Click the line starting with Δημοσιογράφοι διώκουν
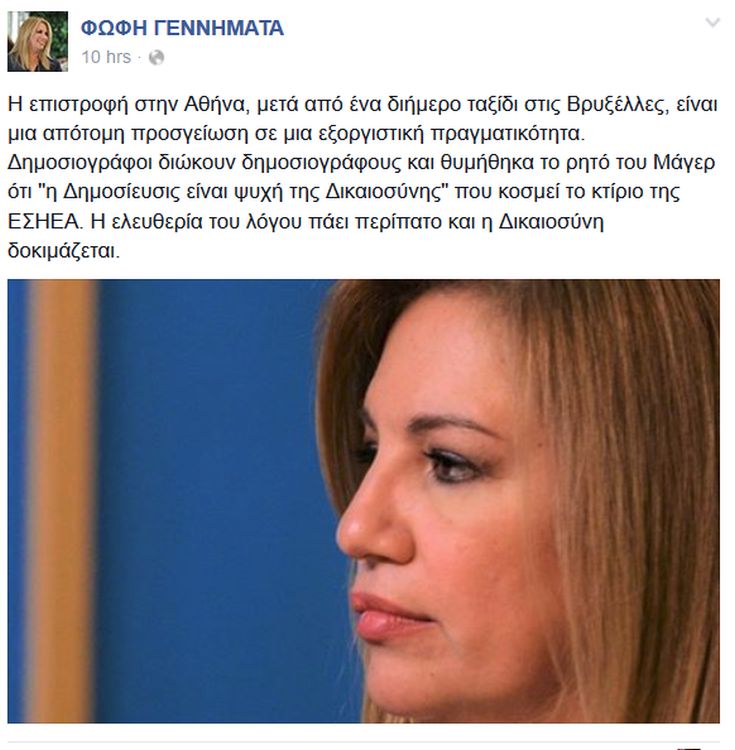The width and height of the screenshot is (735, 750). 362,163
